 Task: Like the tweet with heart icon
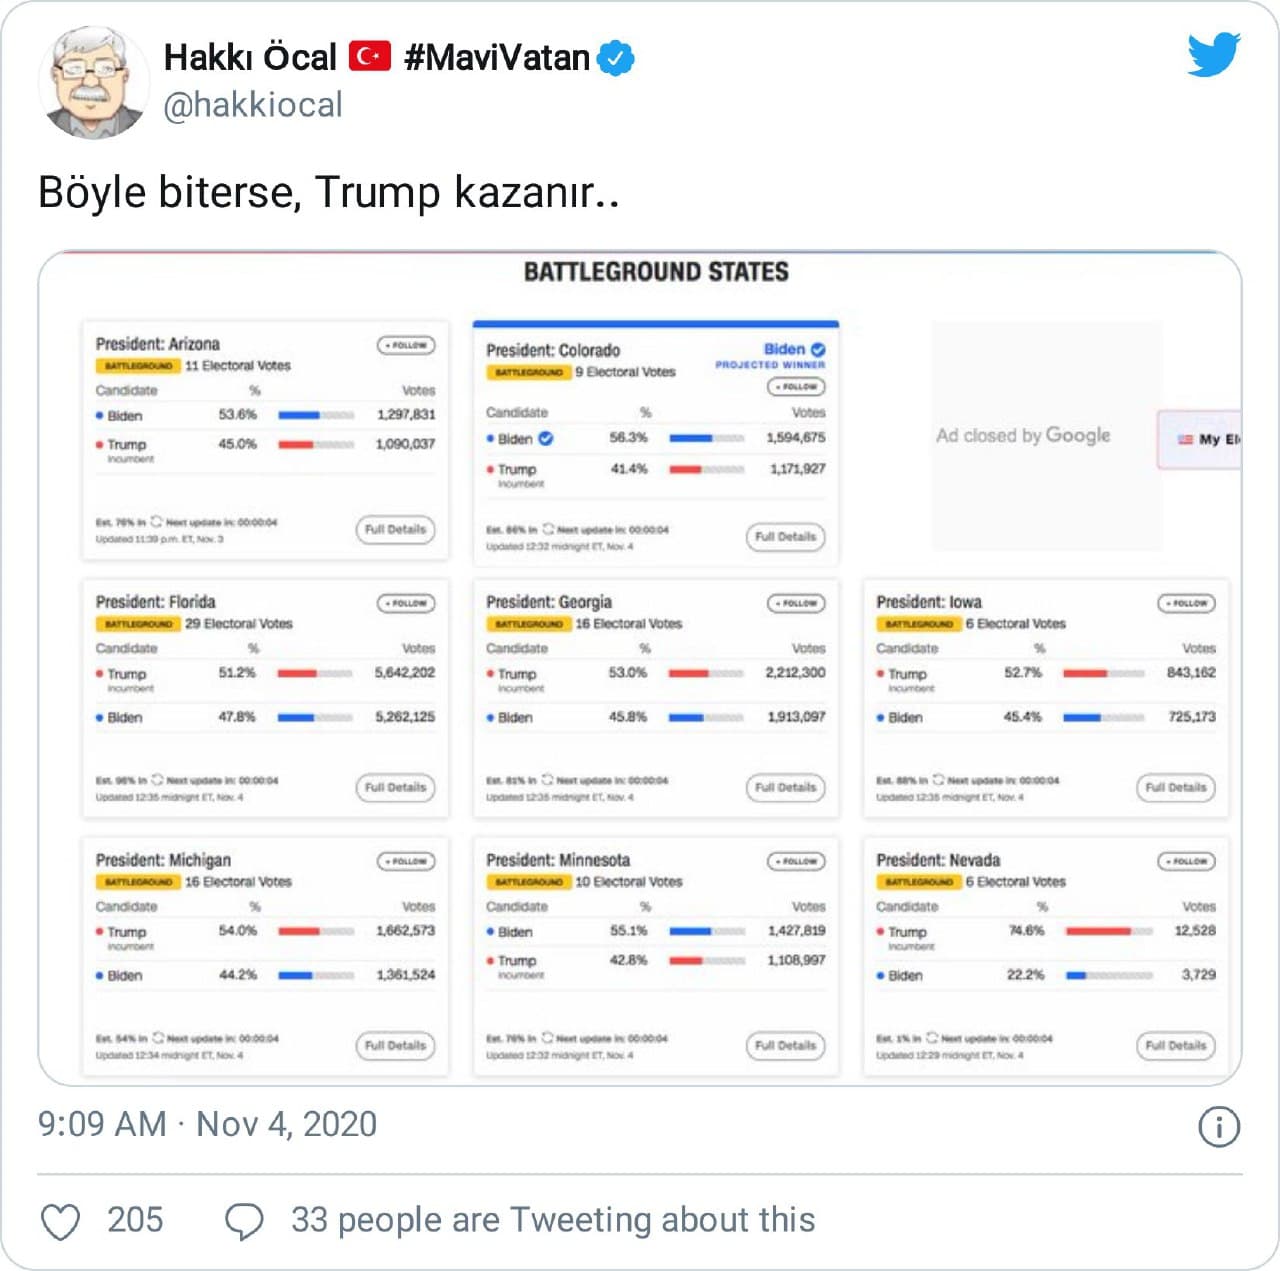61,1221
